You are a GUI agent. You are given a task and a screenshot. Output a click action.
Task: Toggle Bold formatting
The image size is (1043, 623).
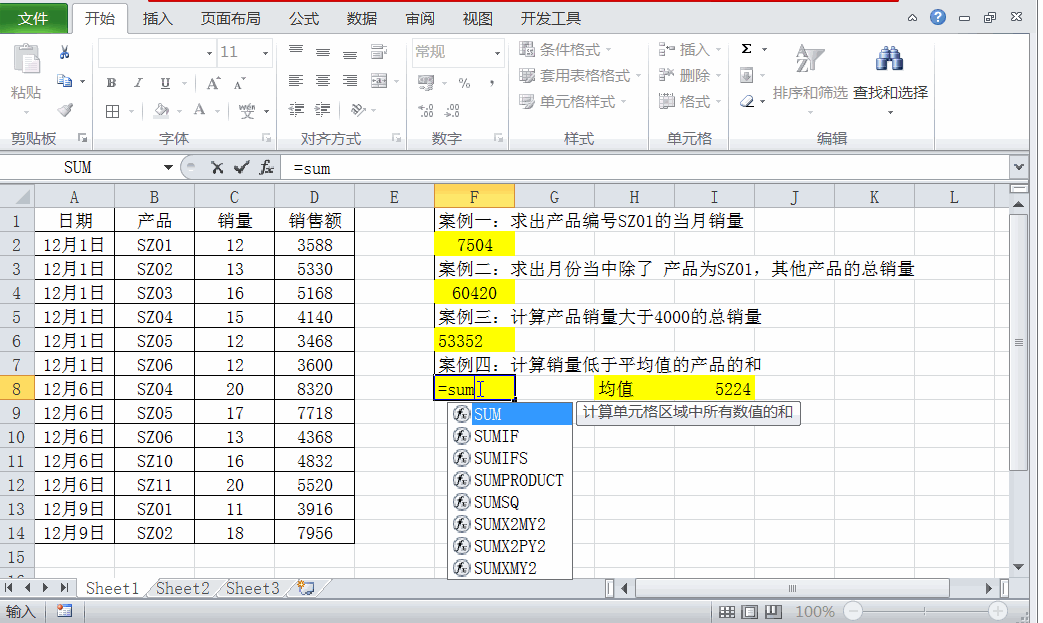click(x=111, y=83)
